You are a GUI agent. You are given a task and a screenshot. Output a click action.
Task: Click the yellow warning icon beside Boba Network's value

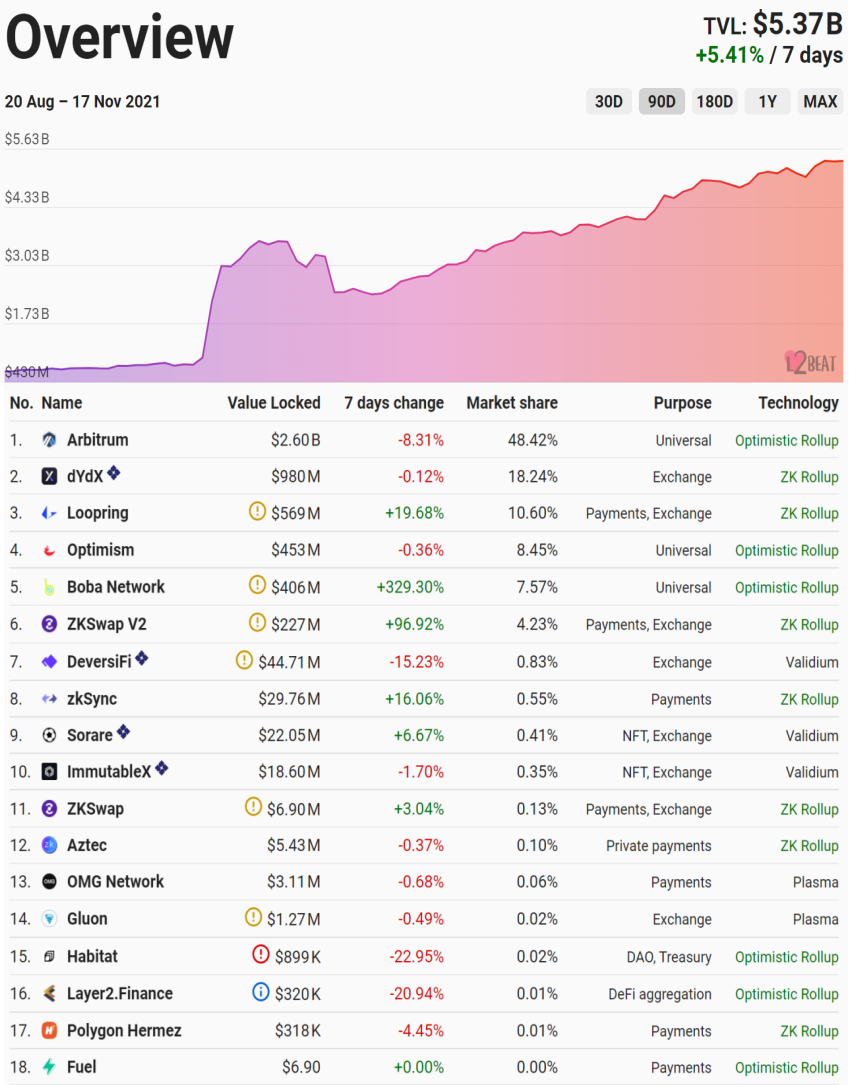(x=257, y=585)
